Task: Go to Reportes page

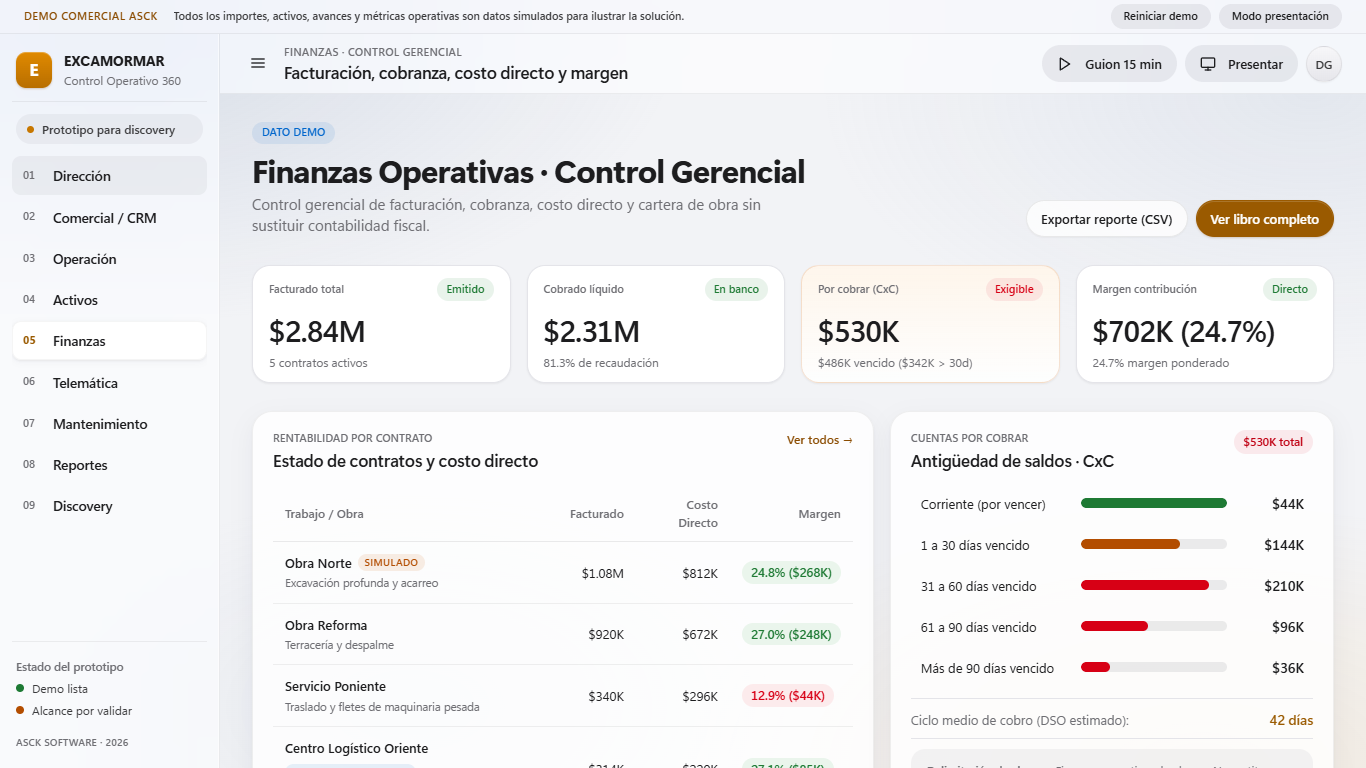Action: [109, 465]
